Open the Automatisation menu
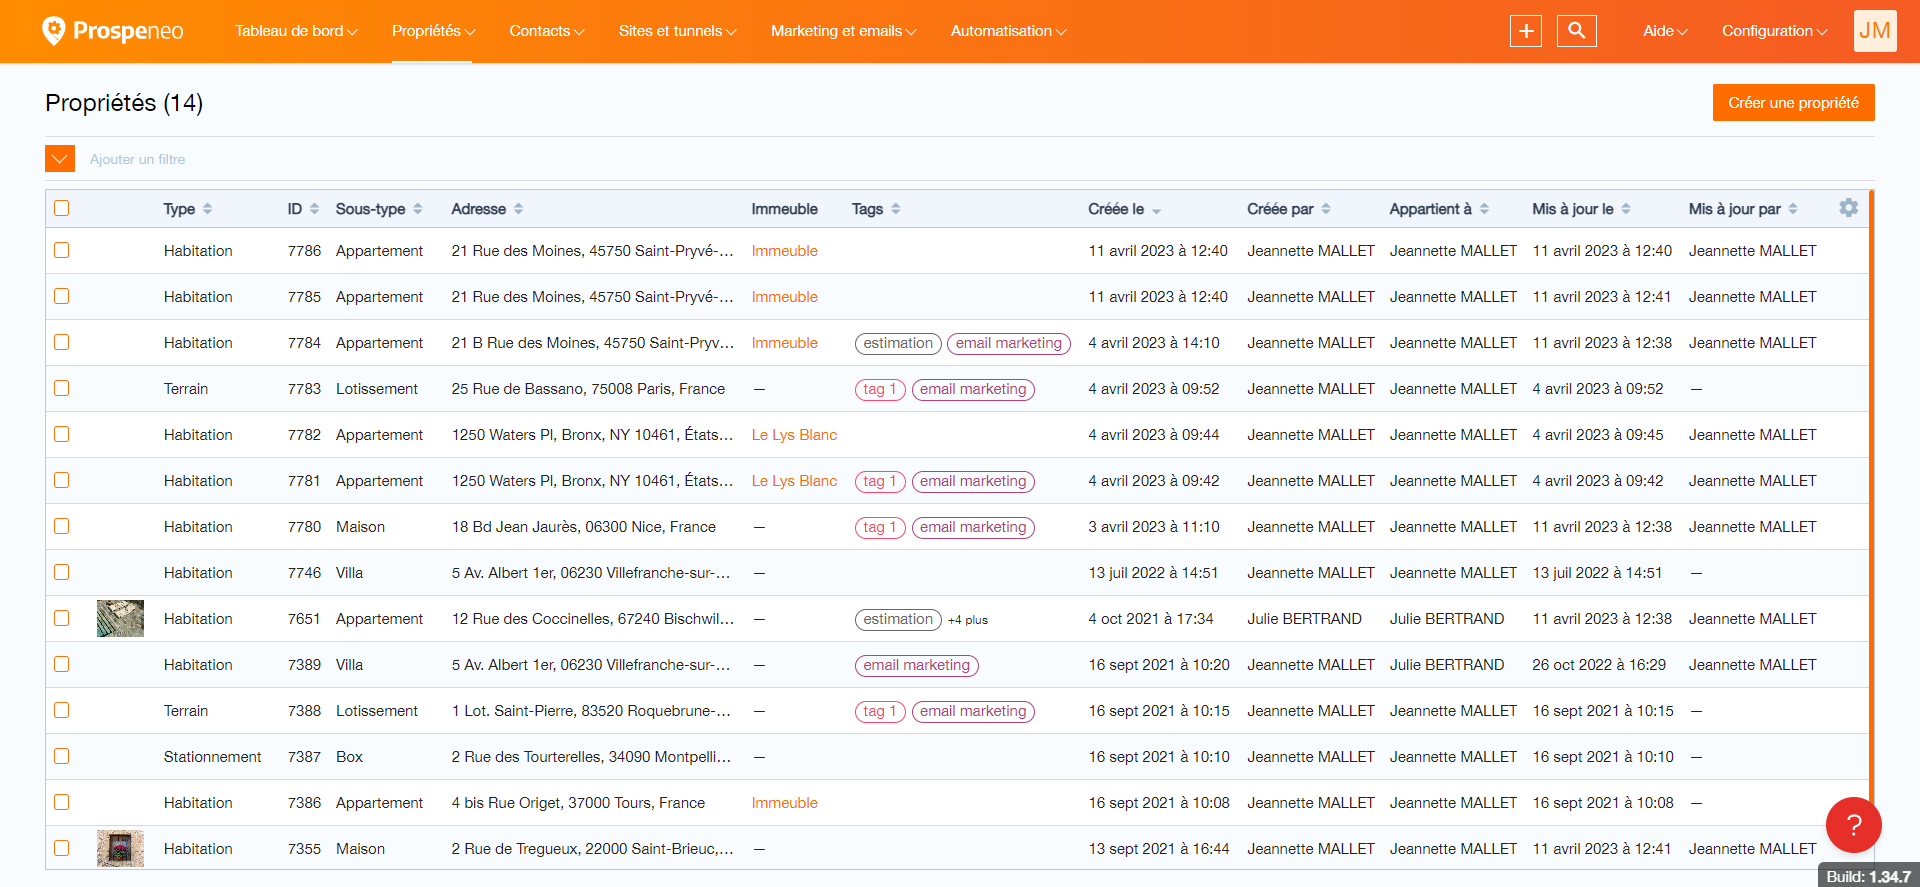The image size is (1920, 887). pyautogui.click(x=1008, y=31)
